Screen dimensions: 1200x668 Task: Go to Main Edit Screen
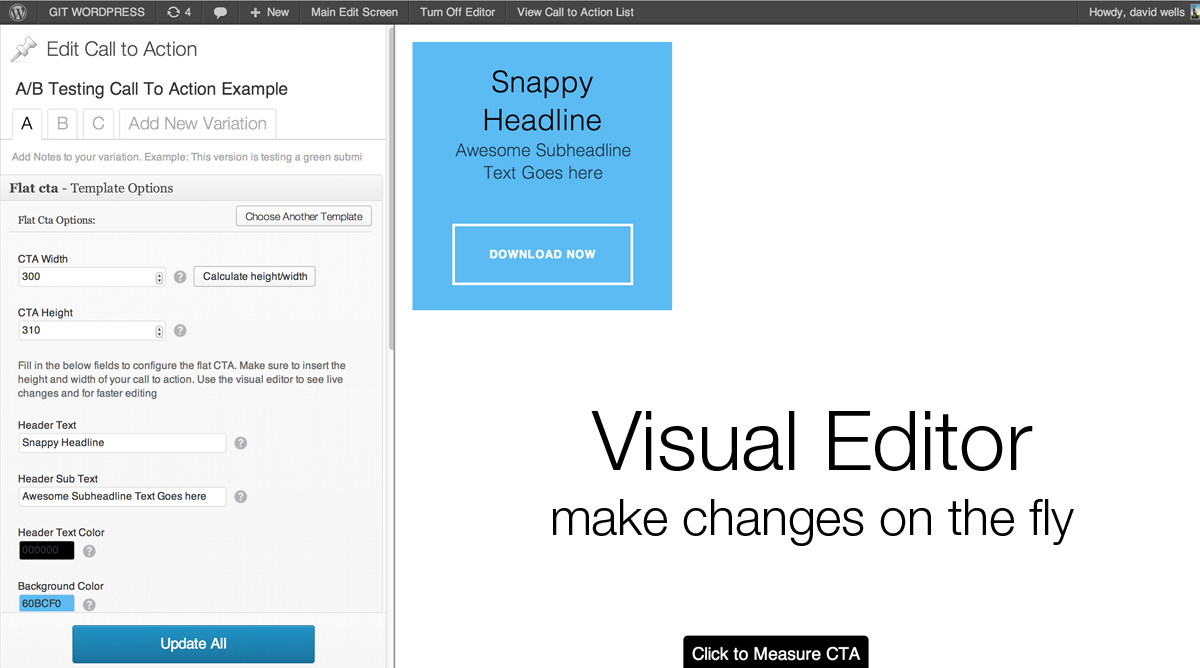(x=354, y=12)
